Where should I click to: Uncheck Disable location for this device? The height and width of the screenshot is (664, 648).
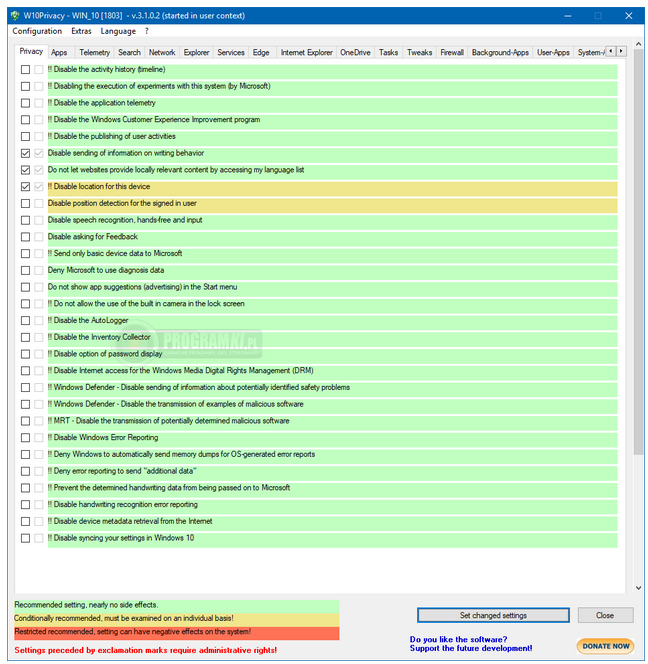point(25,187)
